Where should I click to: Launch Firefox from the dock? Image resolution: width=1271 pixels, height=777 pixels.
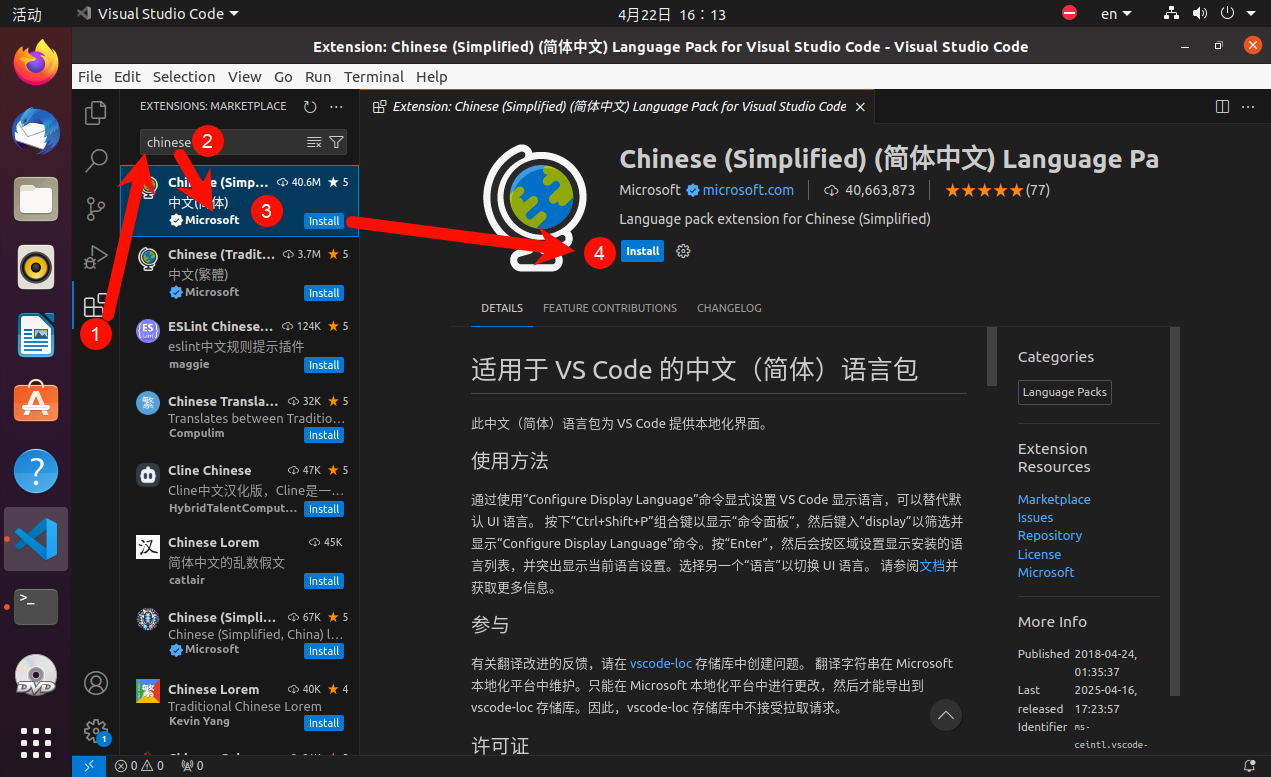pyautogui.click(x=36, y=63)
